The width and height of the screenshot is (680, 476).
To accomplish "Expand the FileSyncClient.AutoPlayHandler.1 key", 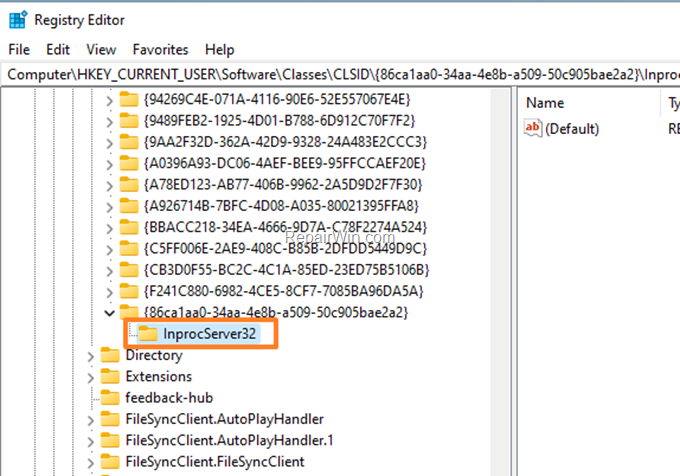I will click(90, 441).
